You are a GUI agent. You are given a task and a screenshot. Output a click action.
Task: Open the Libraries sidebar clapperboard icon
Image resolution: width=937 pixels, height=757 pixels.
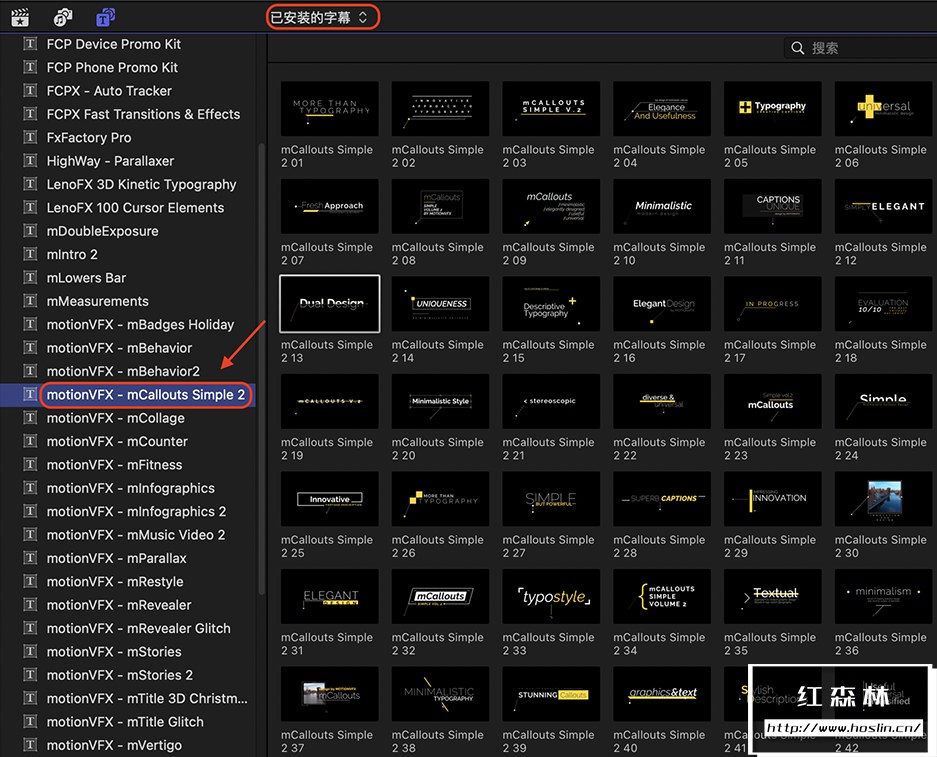(x=20, y=17)
